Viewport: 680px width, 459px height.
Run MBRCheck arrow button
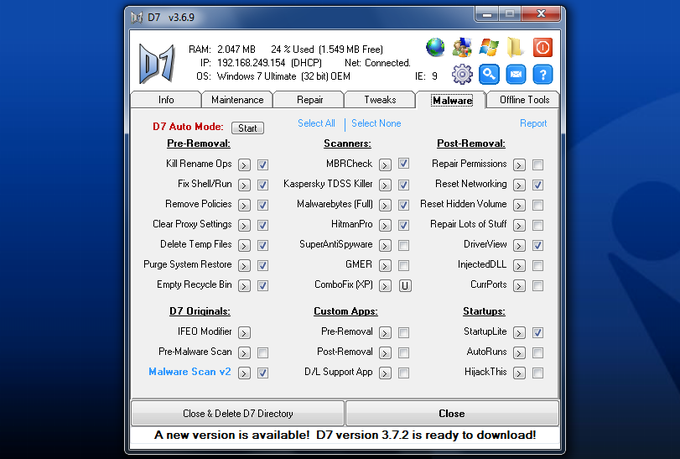(385, 165)
